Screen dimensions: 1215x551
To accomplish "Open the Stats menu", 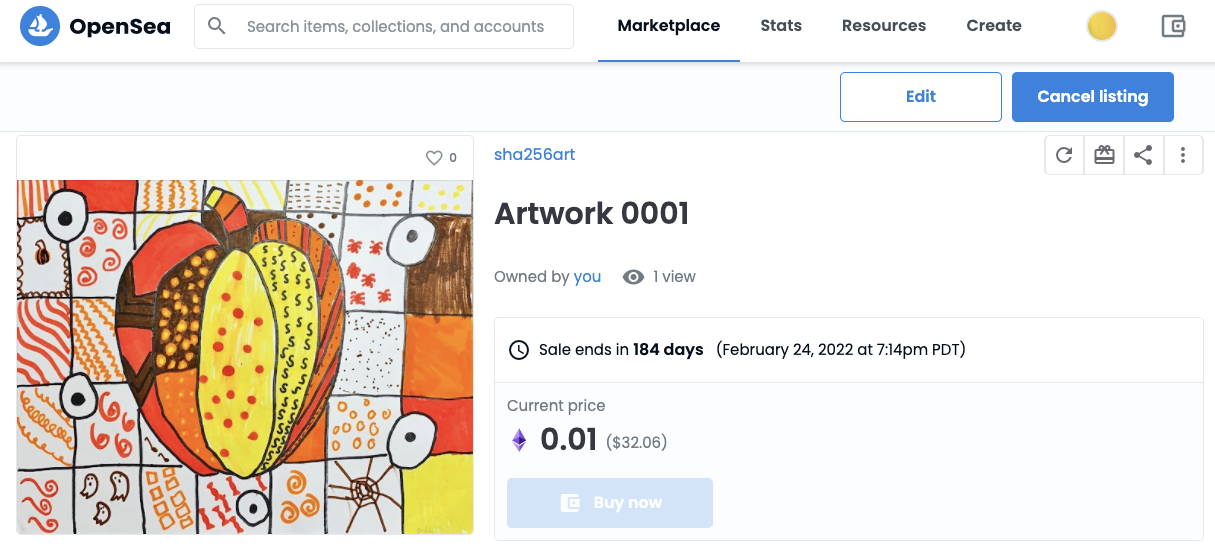I will click(781, 26).
